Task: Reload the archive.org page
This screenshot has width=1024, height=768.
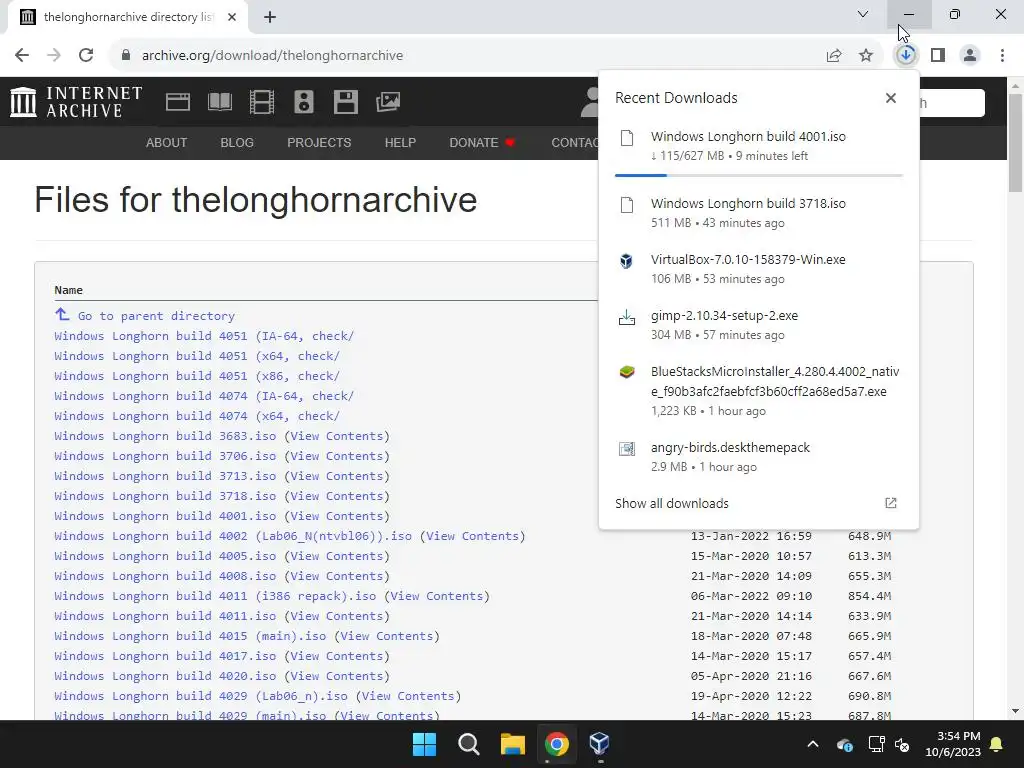Action: pyautogui.click(x=86, y=56)
